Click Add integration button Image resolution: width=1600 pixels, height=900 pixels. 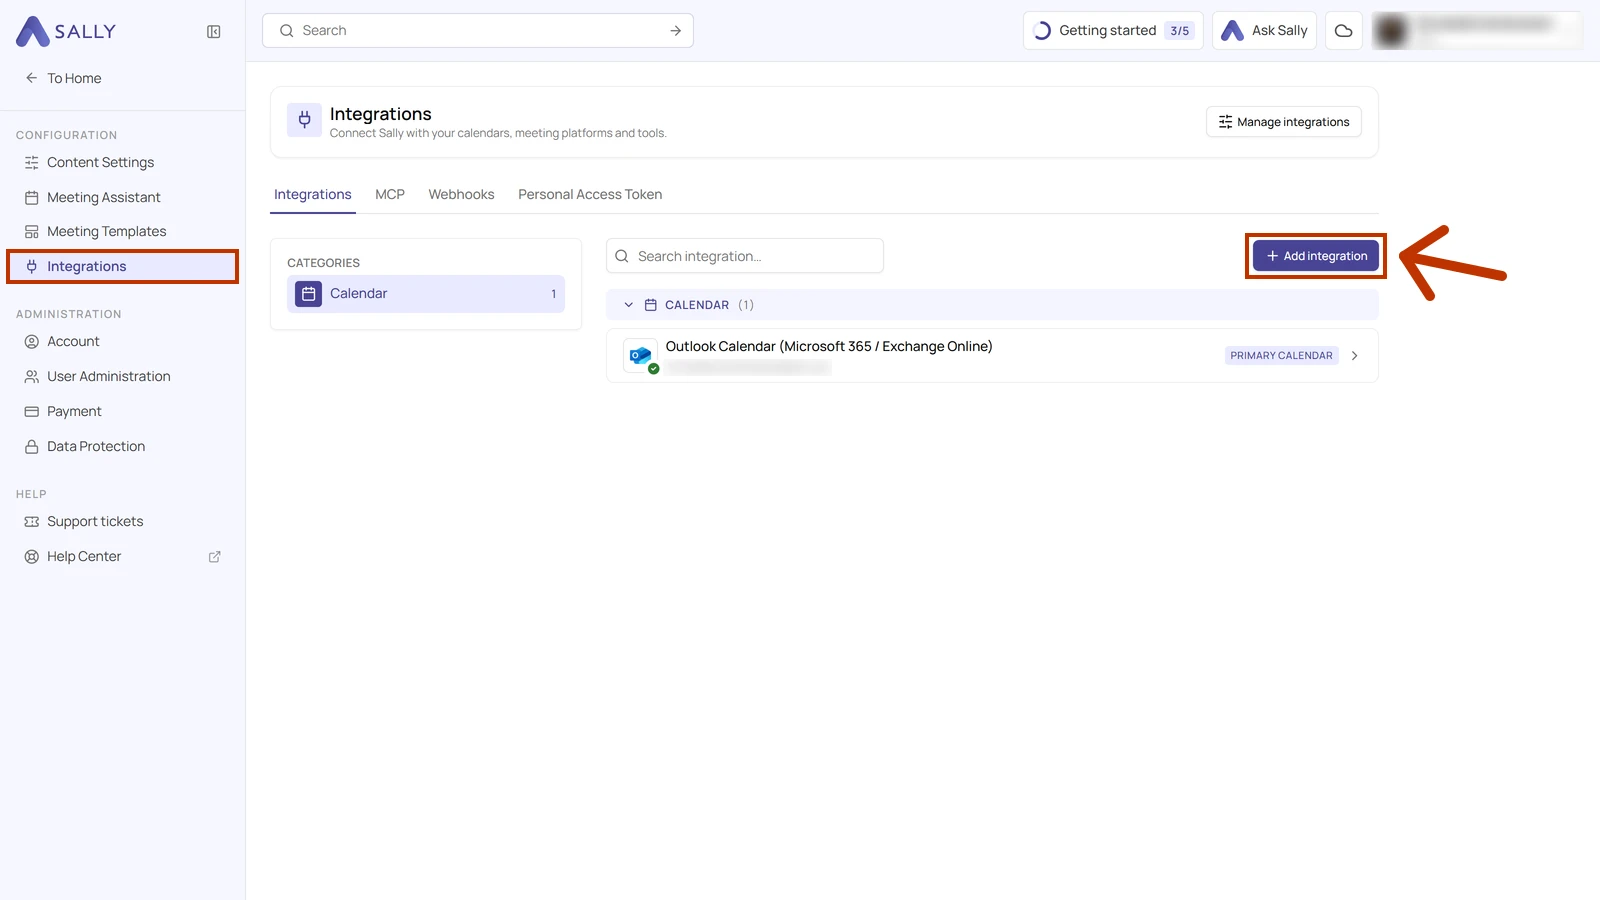(x=1316, y=256)
